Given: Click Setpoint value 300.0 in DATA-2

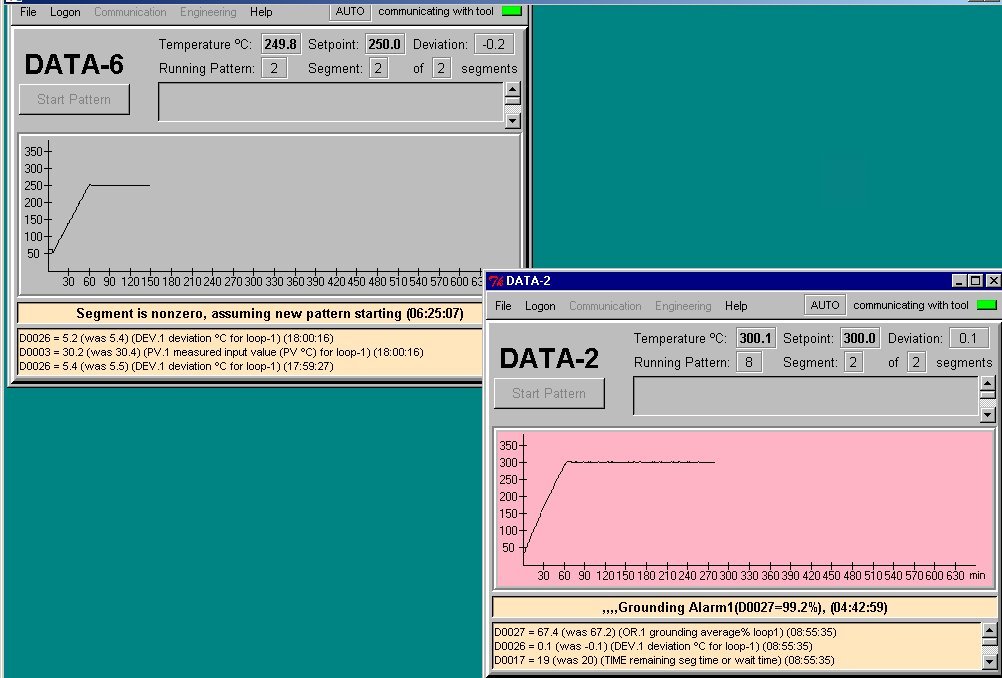Looking at the screenshot, I should (859, 338).
